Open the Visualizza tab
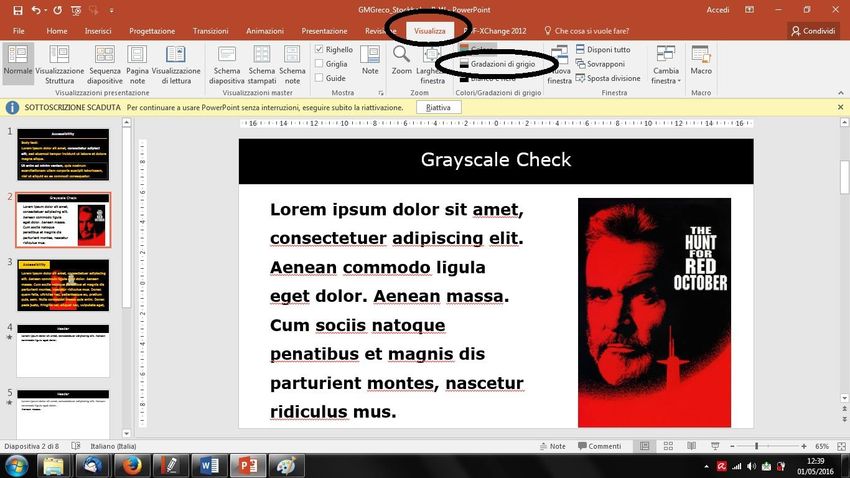The height and width of the screenshot is (478, 850). pyautogui.click(x=430, y=31)
